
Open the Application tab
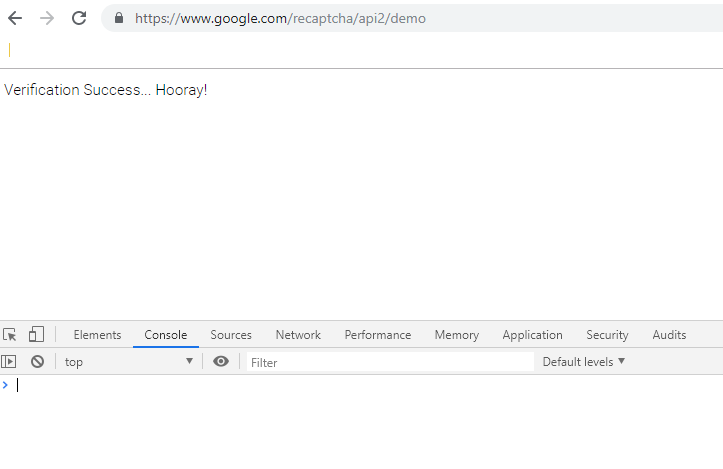pyautogui.click(x=532, y=335)
